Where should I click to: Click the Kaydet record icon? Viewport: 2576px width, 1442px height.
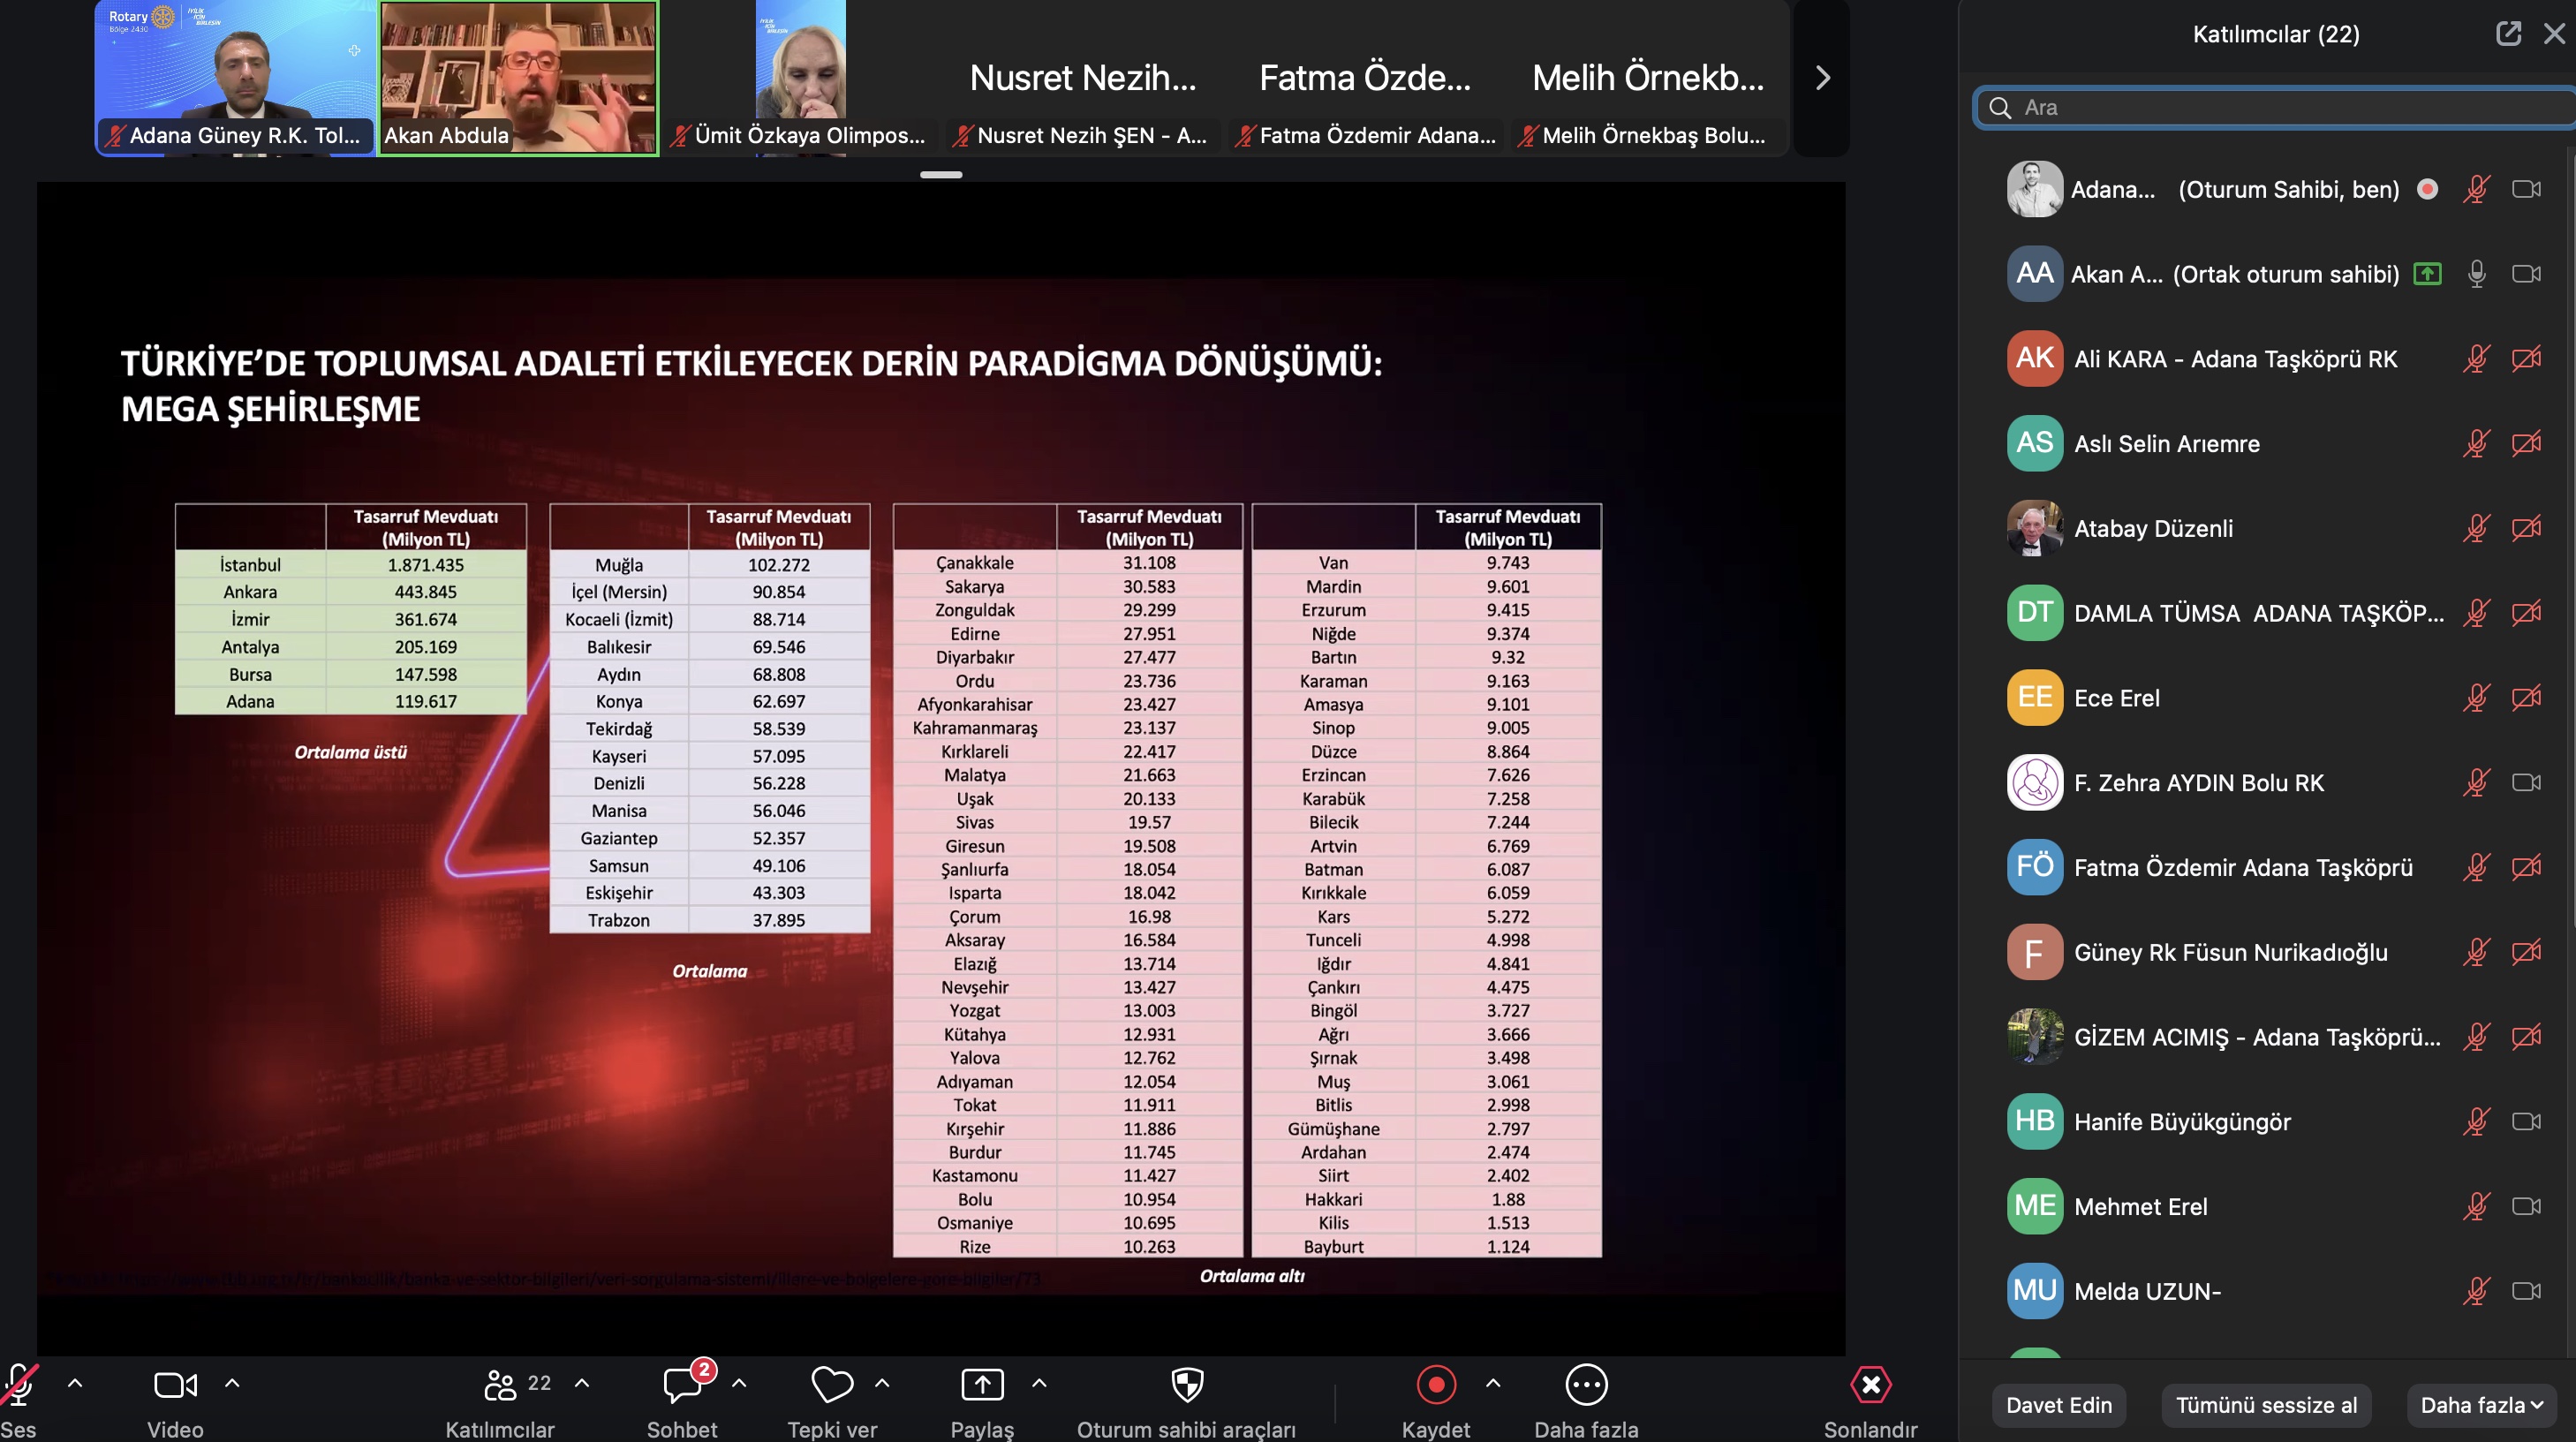(1435, 1386)
